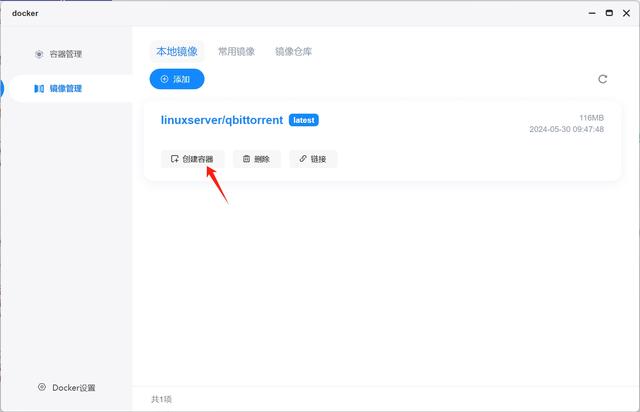
Task: Click 删除 to delete qbittorrent image
Action: tap(257, 159)
